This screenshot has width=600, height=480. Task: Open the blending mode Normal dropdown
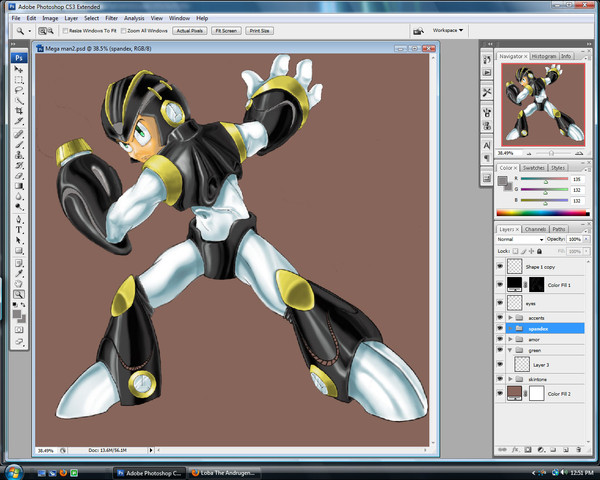coord(520,239)
